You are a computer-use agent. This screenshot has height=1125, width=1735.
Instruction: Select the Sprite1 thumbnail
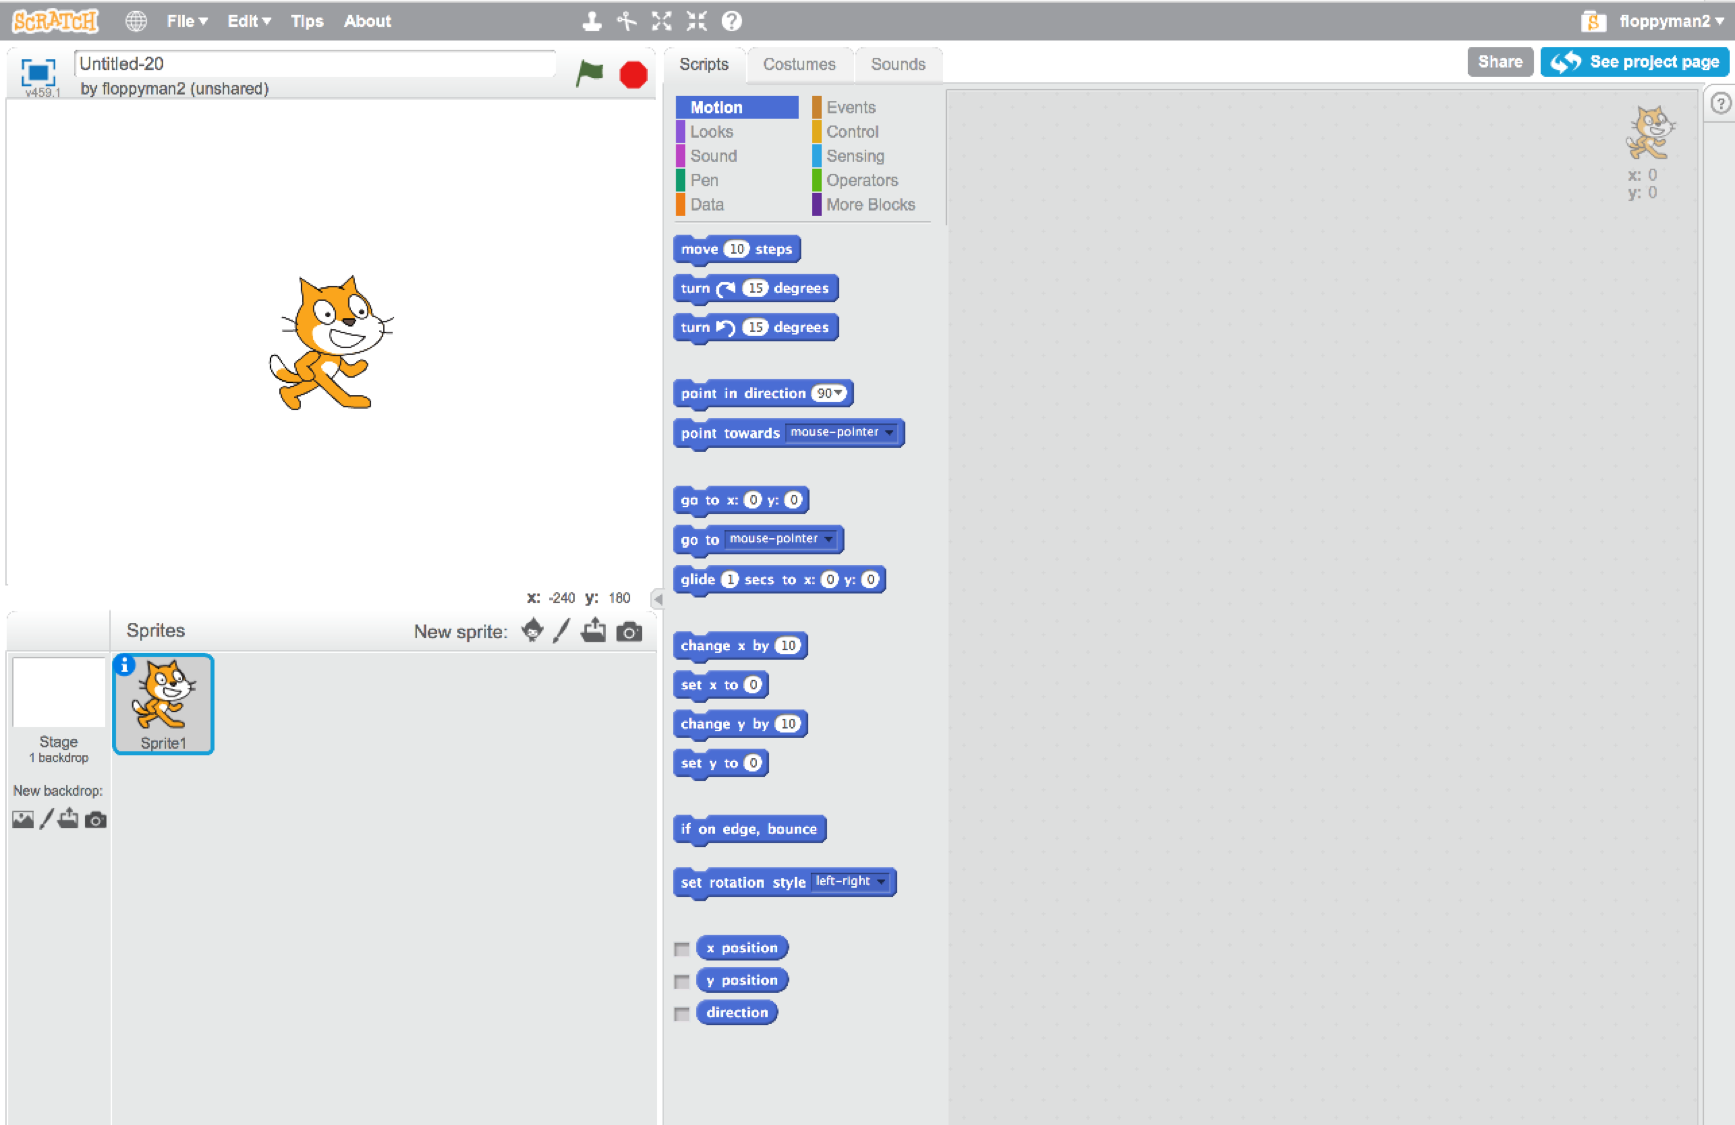click(x=163, y=703)
